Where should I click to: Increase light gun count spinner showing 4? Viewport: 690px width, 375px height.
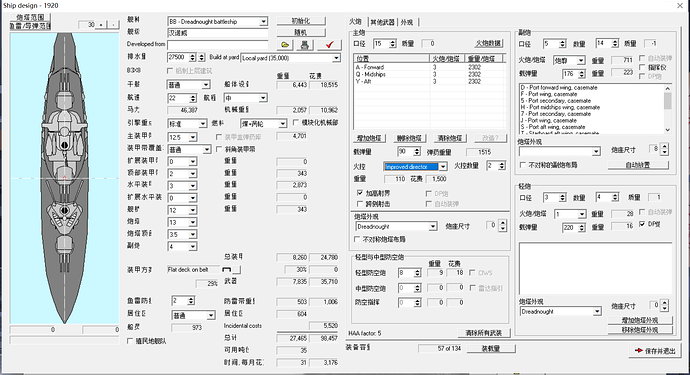pyautogui.click(x=615, y=195)
